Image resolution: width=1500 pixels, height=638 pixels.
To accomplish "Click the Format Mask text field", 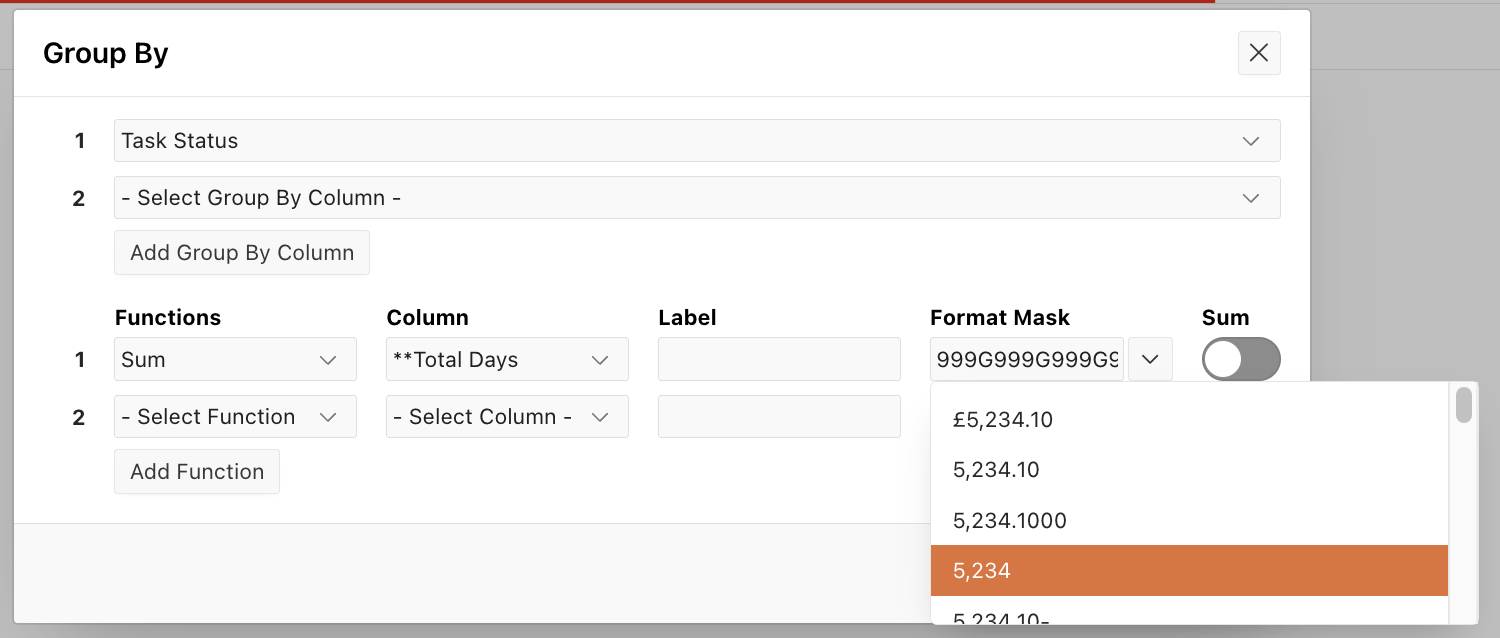I will [x=1027, y=360].
